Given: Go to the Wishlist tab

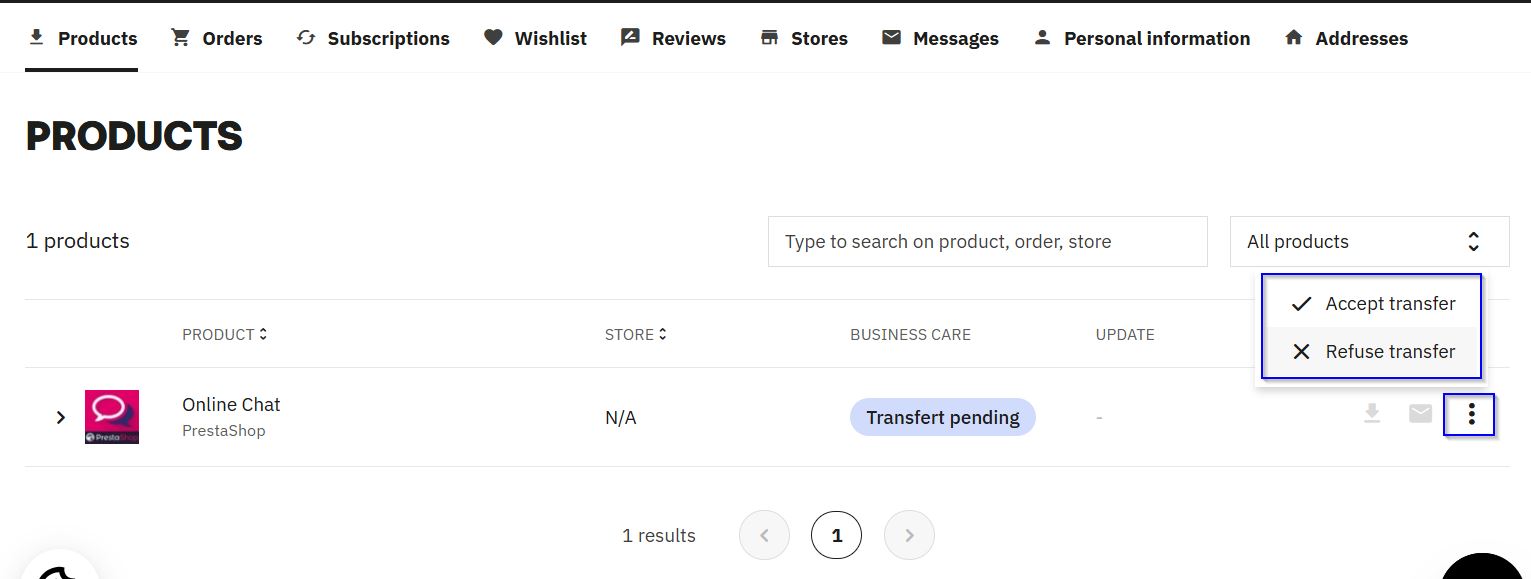Looking at the screenshot, I should click(x=535, y=38).
